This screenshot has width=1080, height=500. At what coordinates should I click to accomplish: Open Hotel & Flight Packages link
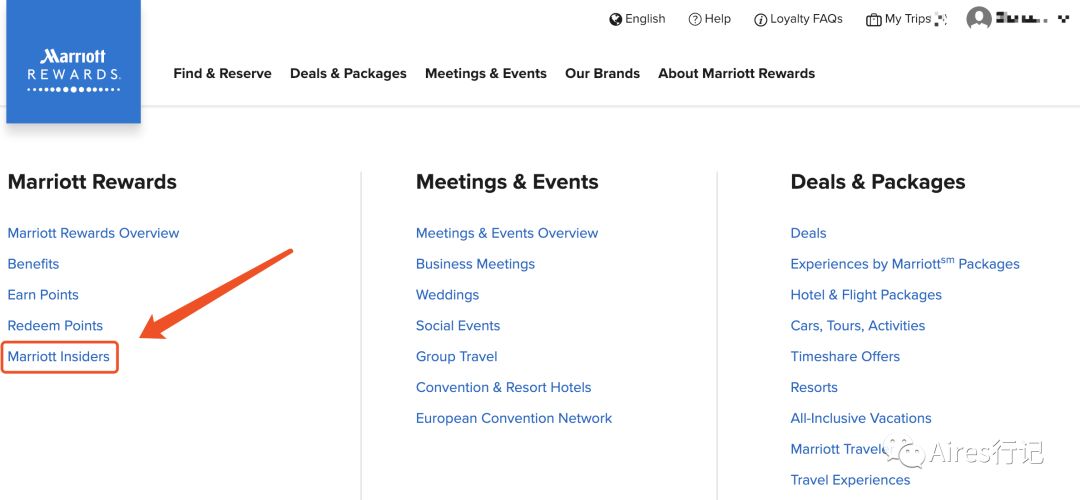[x=866, y=295]
